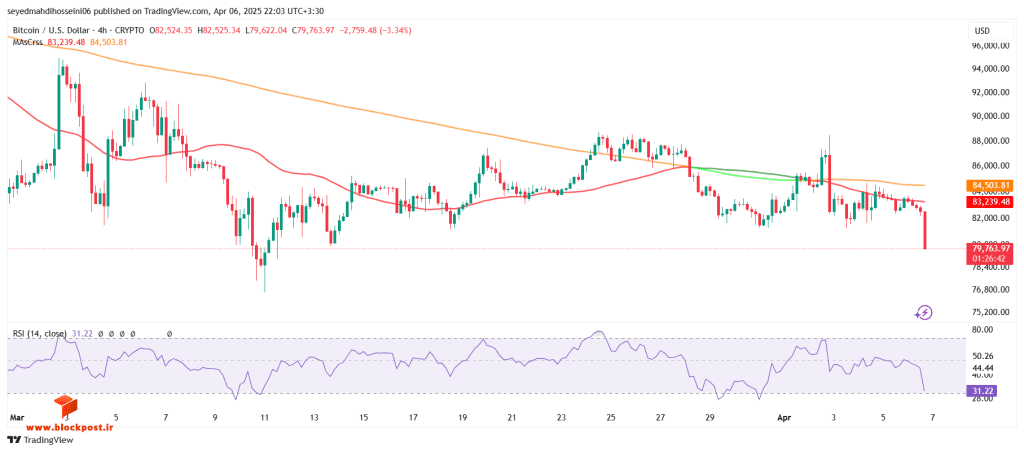Click the MAsCrss indicator label
Image resolution: width=1024 pixels, height=452 pixels.
tap(27, 42)
